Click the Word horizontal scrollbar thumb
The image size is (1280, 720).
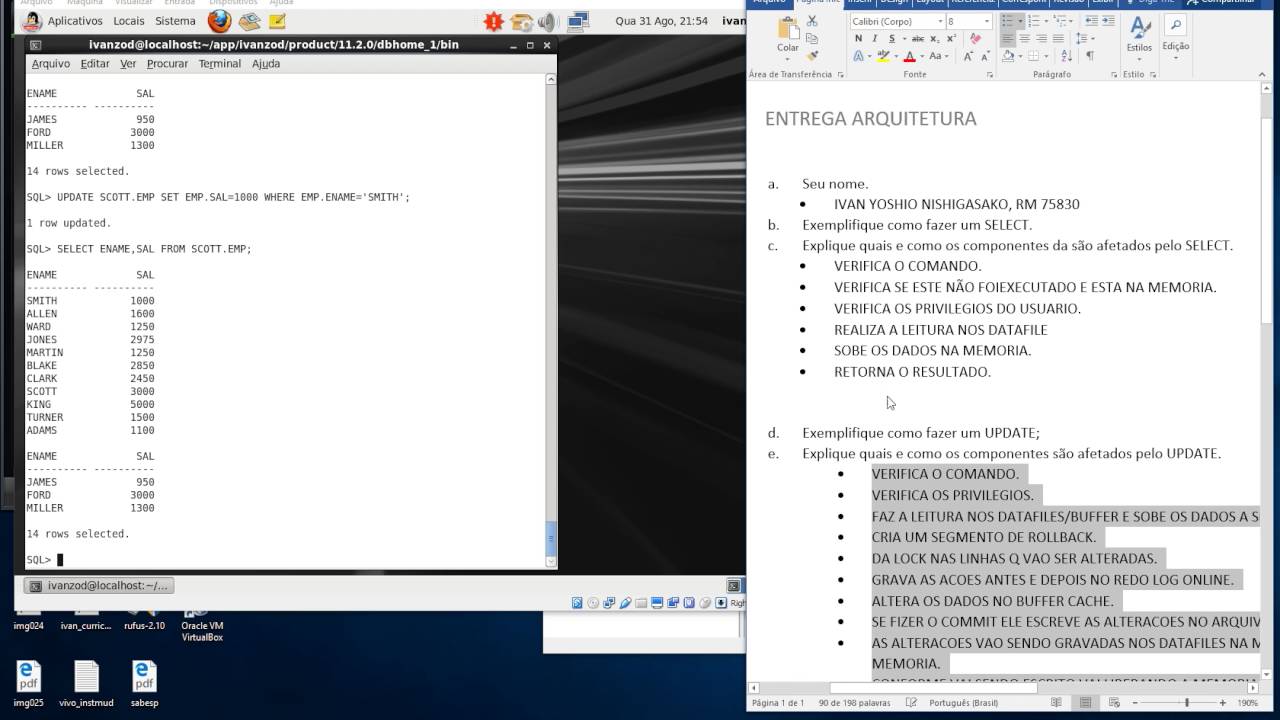[x=933, y=687]
